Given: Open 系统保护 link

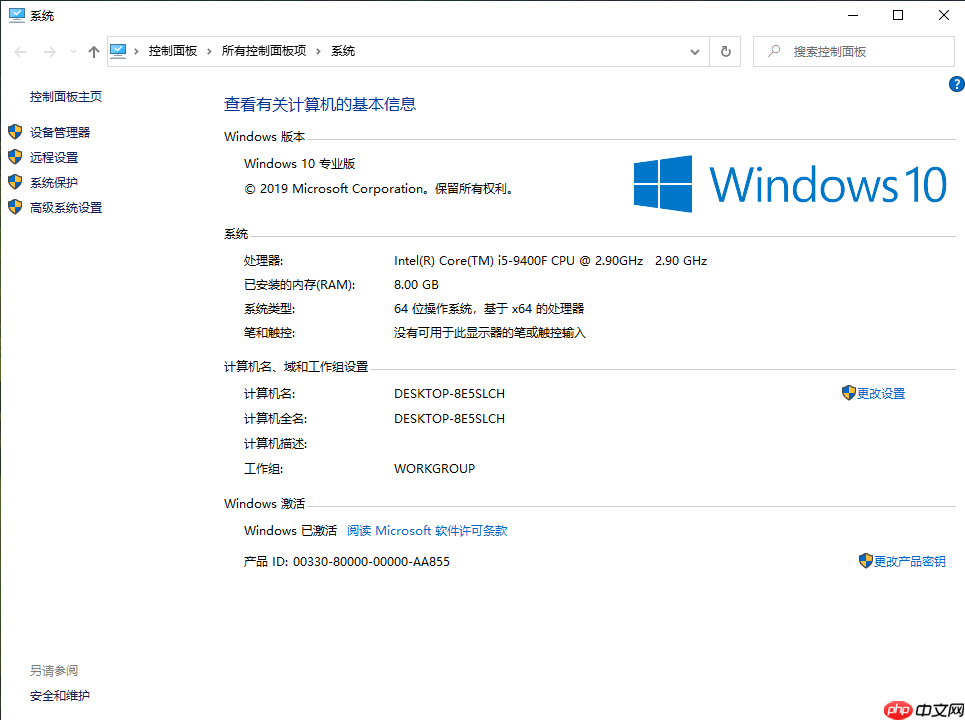Looking at the screenshot, I should pos(54,183).
